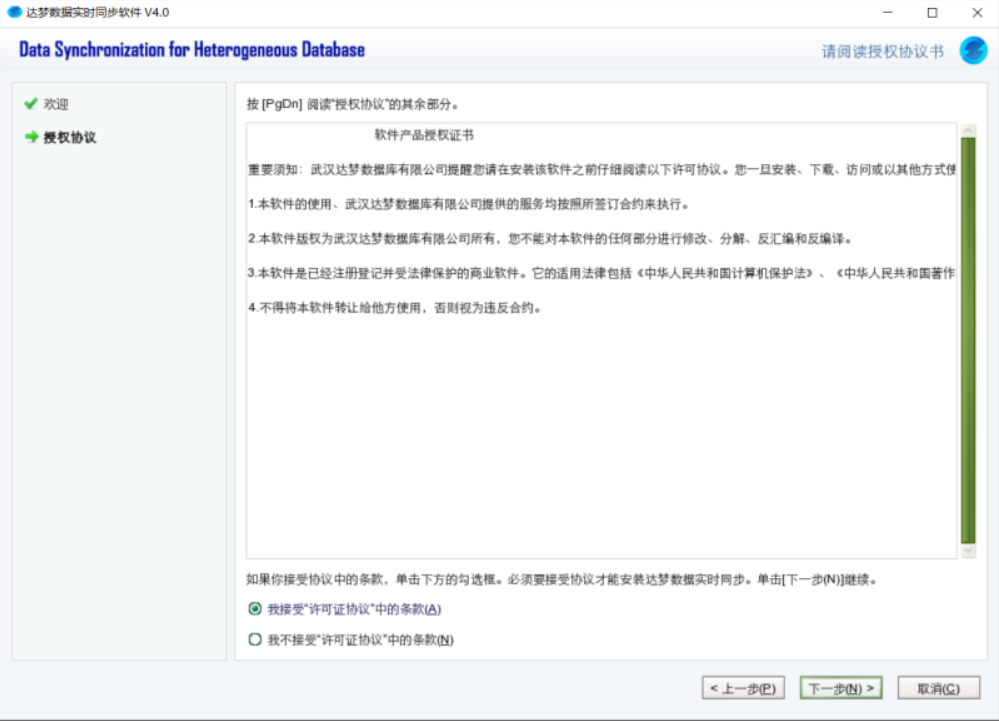Click the license clause starting with 2.本软件版权
This screenshot has width=999, height=721.
pyautogui.click(x=550, y=238)
